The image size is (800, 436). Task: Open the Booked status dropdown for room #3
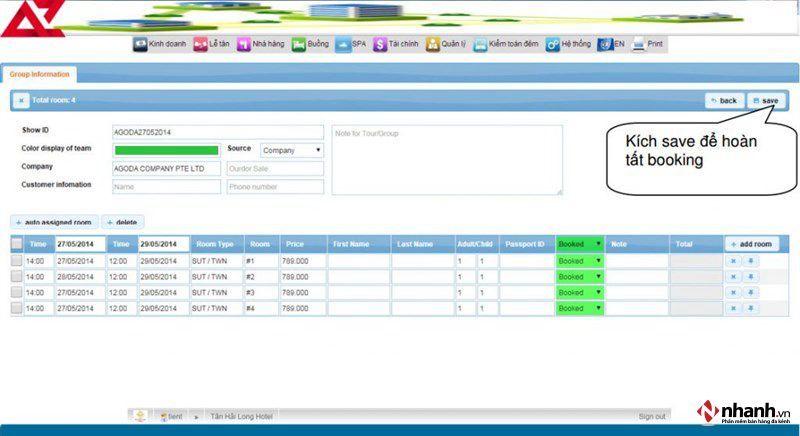pos(580,293)
